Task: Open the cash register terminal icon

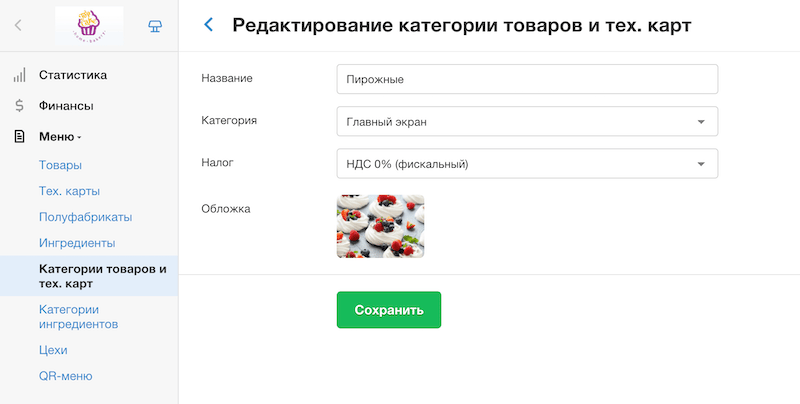Action: click(154, 26)
